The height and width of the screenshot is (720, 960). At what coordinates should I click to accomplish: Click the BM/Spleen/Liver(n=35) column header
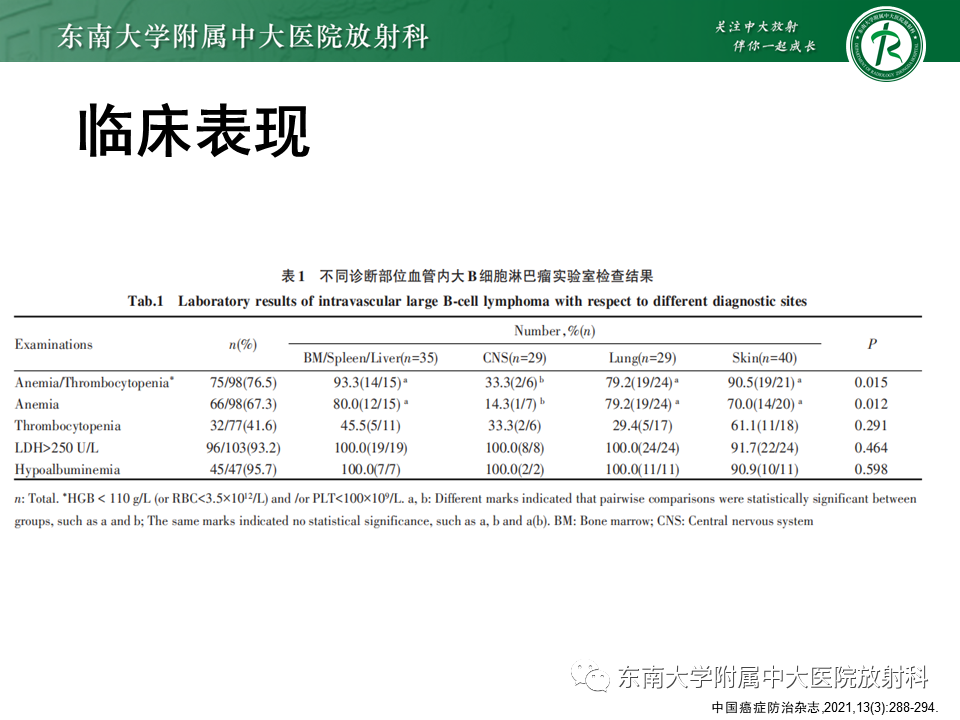pos(370,358)
